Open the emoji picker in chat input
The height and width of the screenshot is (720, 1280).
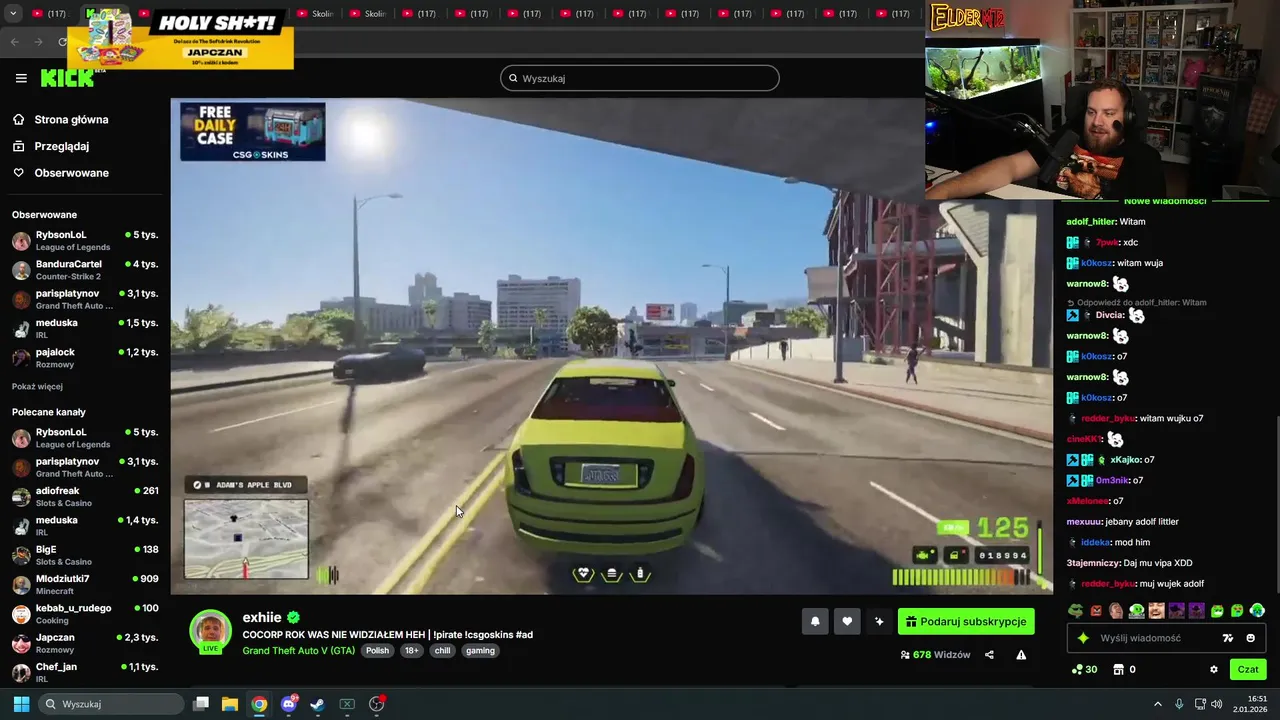coord(1250,638)
